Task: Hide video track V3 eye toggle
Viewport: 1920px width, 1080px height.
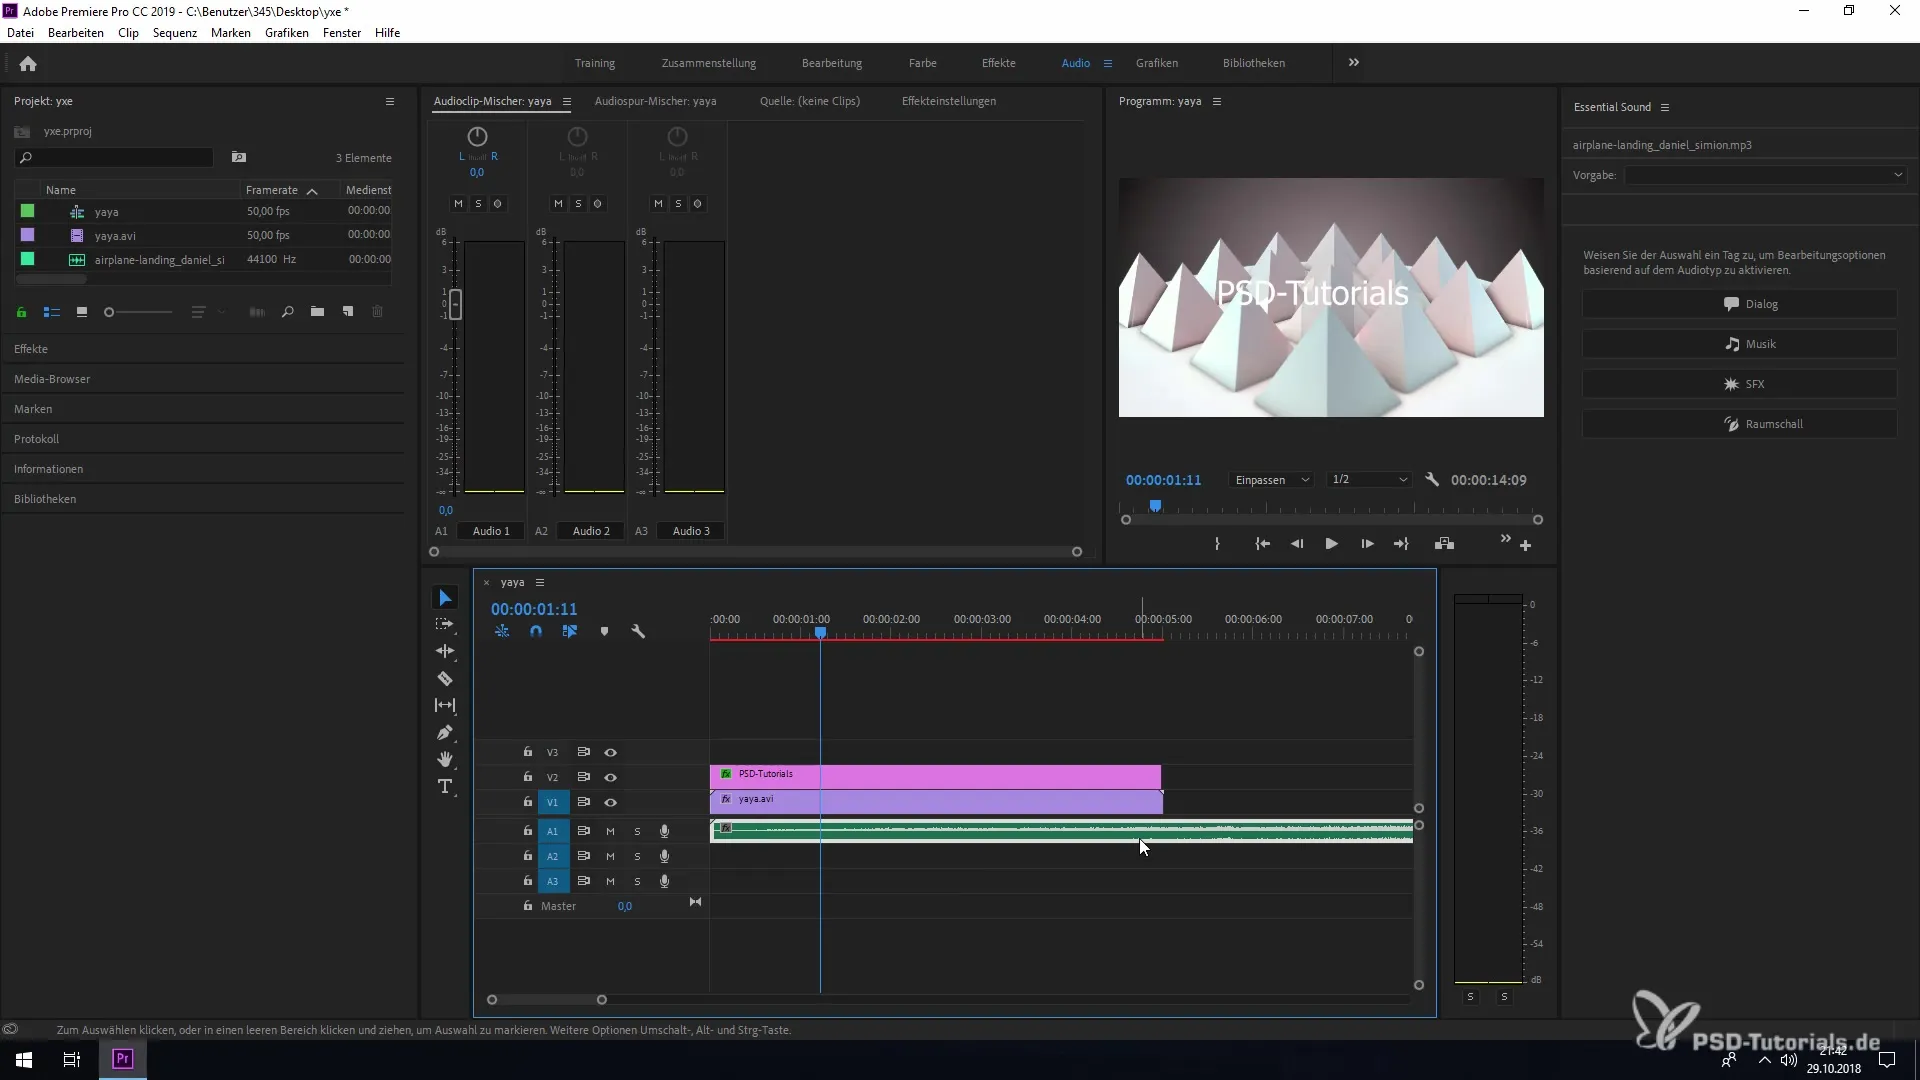Action: (x=610, y=753)
